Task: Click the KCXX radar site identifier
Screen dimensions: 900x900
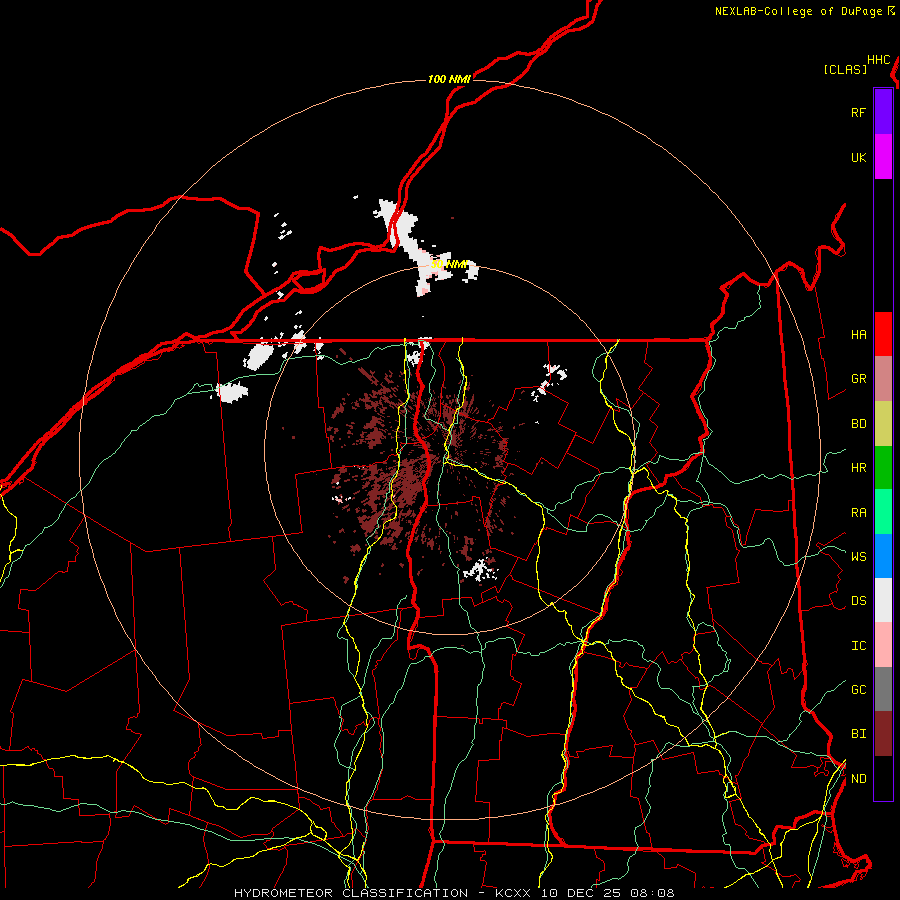Action: click(513, 893)
